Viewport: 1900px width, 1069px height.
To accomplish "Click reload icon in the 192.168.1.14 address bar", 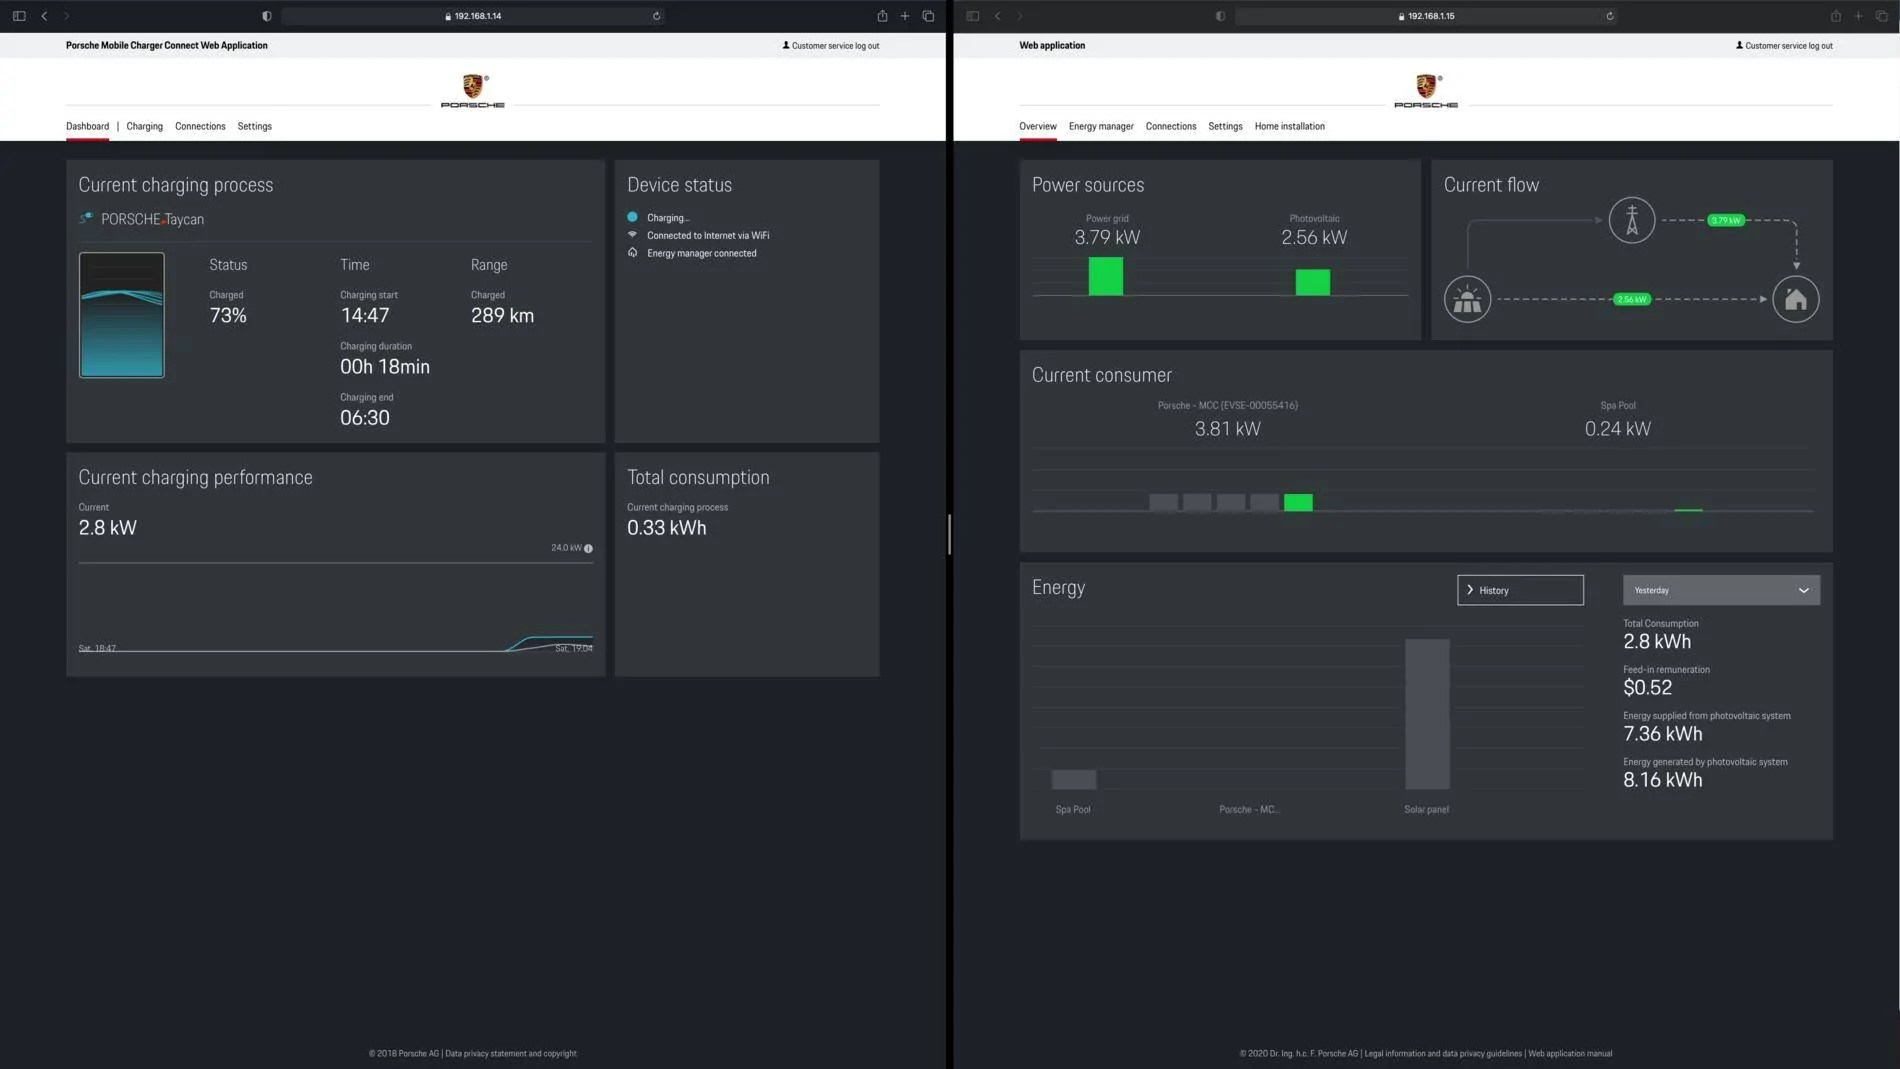I will click(656, 16).
